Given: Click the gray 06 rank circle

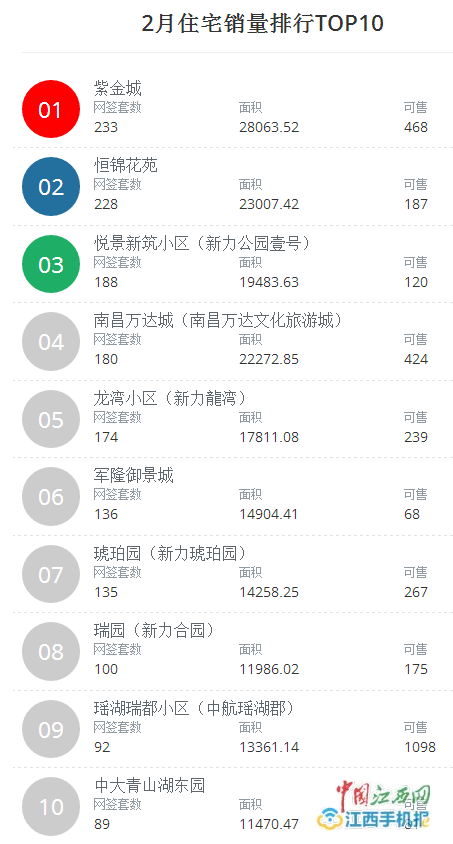Looking at the screenshot, I should pos(51,496).
